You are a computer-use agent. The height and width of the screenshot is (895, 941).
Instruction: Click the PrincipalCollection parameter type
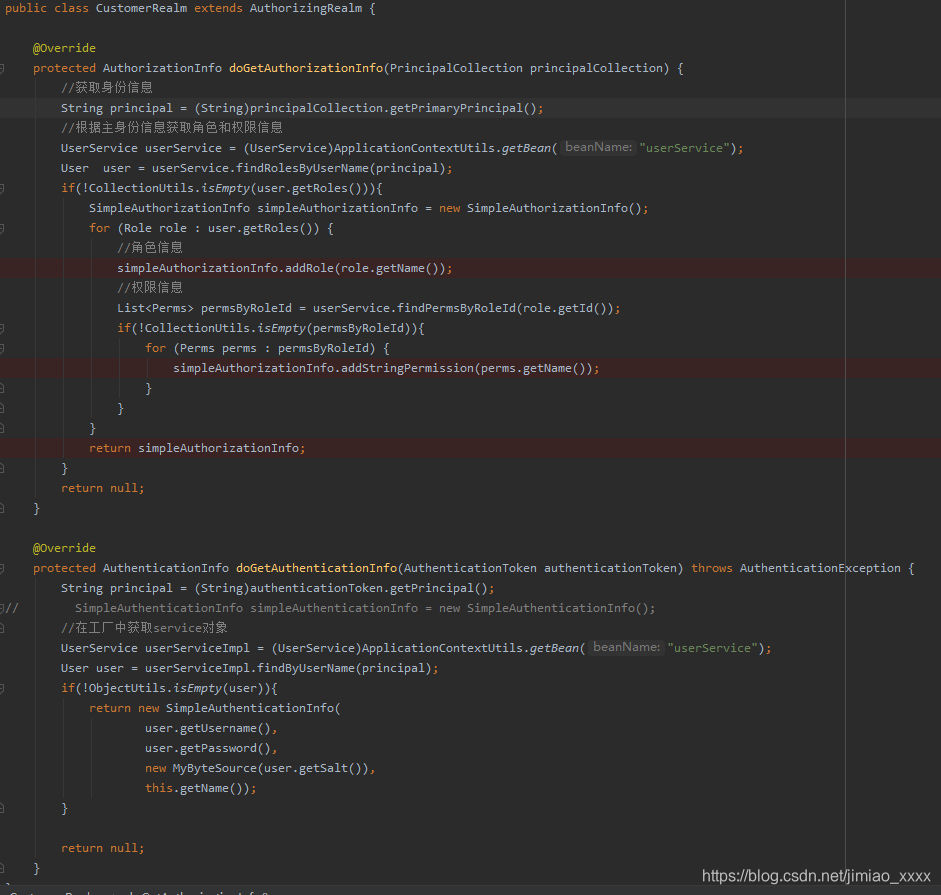coord(455,68)
